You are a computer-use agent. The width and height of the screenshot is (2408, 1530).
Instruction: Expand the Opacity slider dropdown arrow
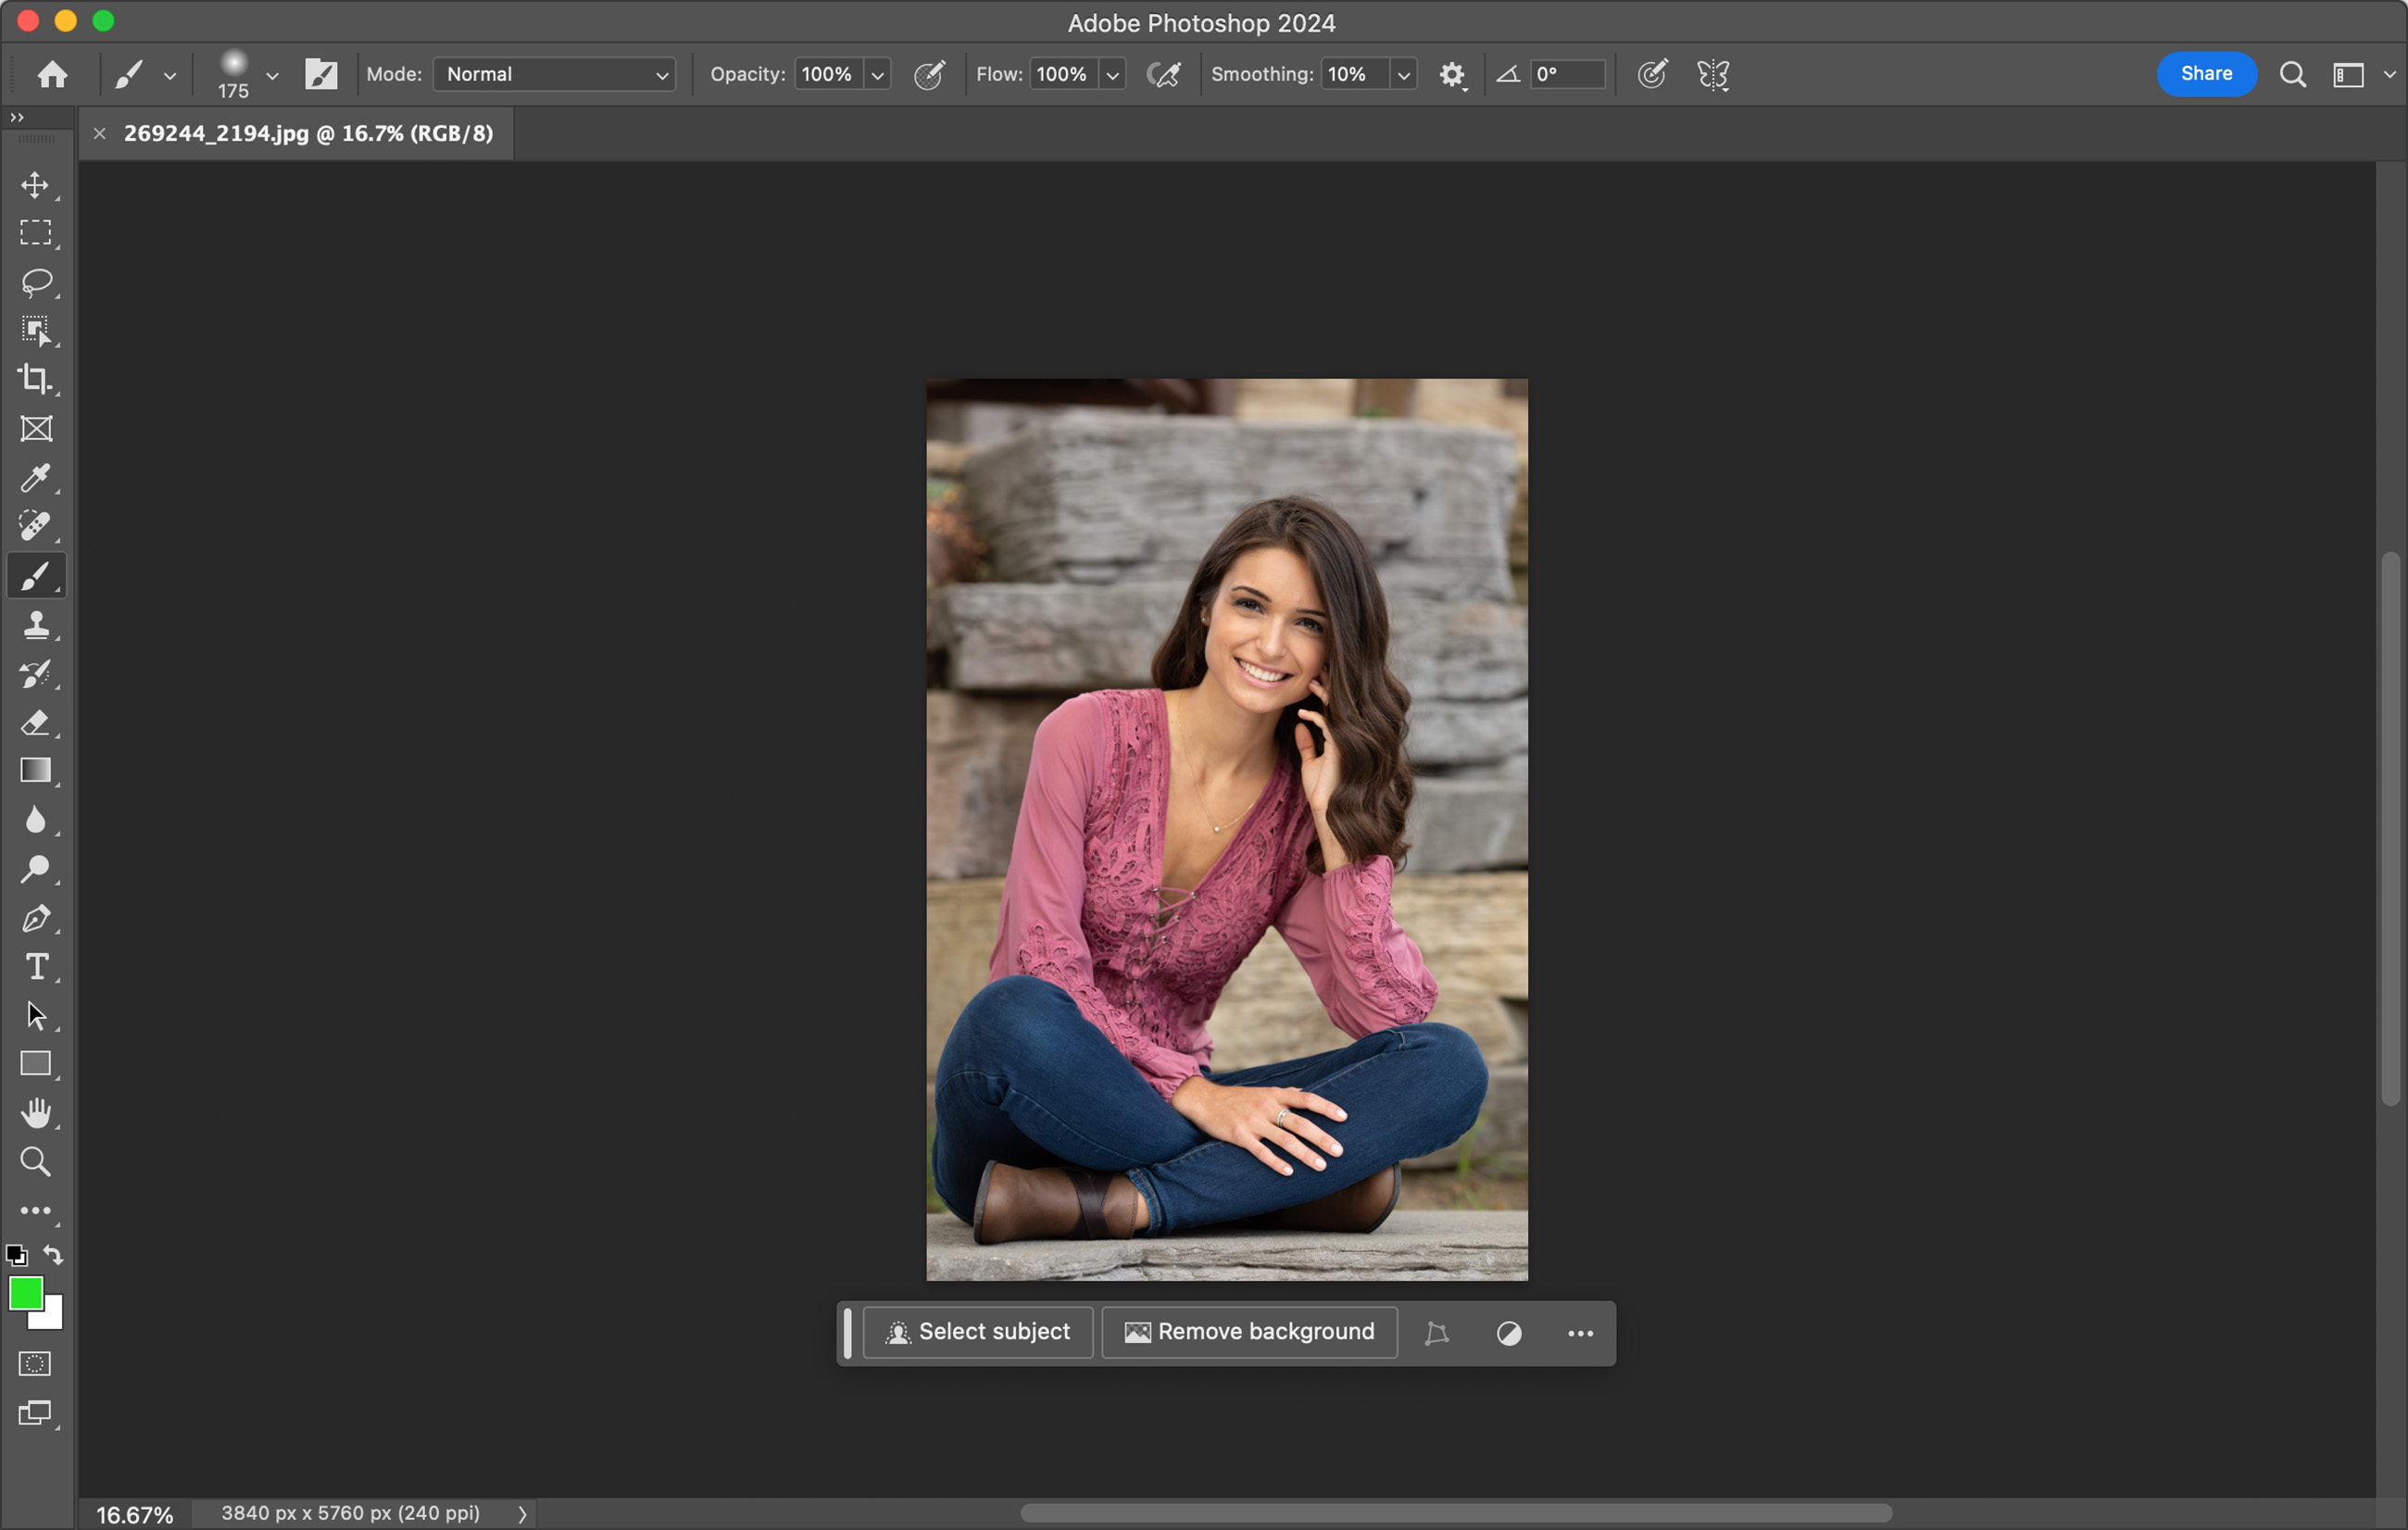click(x=878, y=75)
